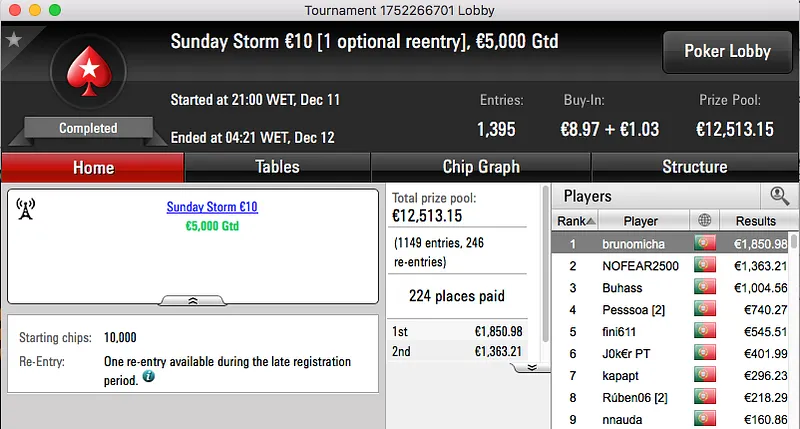Click the favorite star icon
Image resolution: width=800 pixels, height=429 pixels.
14,40
